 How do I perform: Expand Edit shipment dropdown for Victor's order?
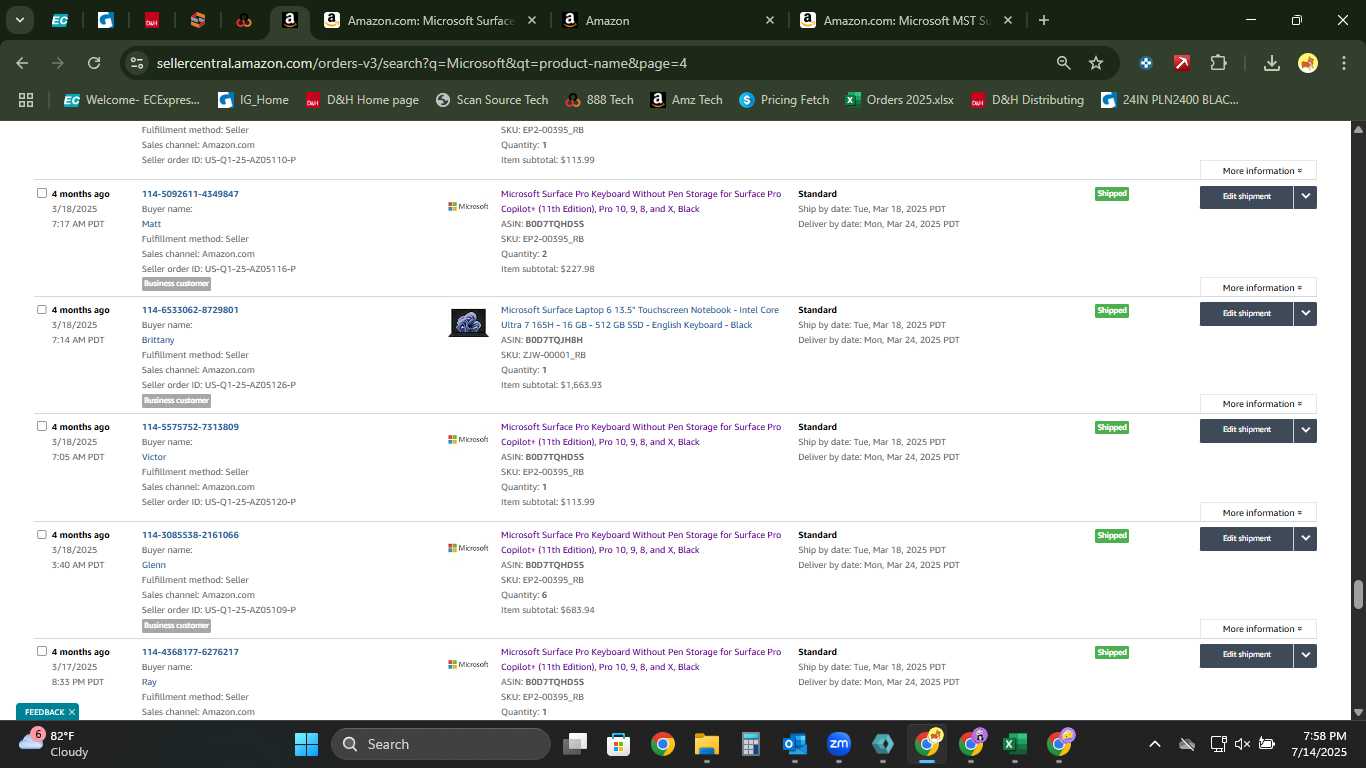point(1305,430)
